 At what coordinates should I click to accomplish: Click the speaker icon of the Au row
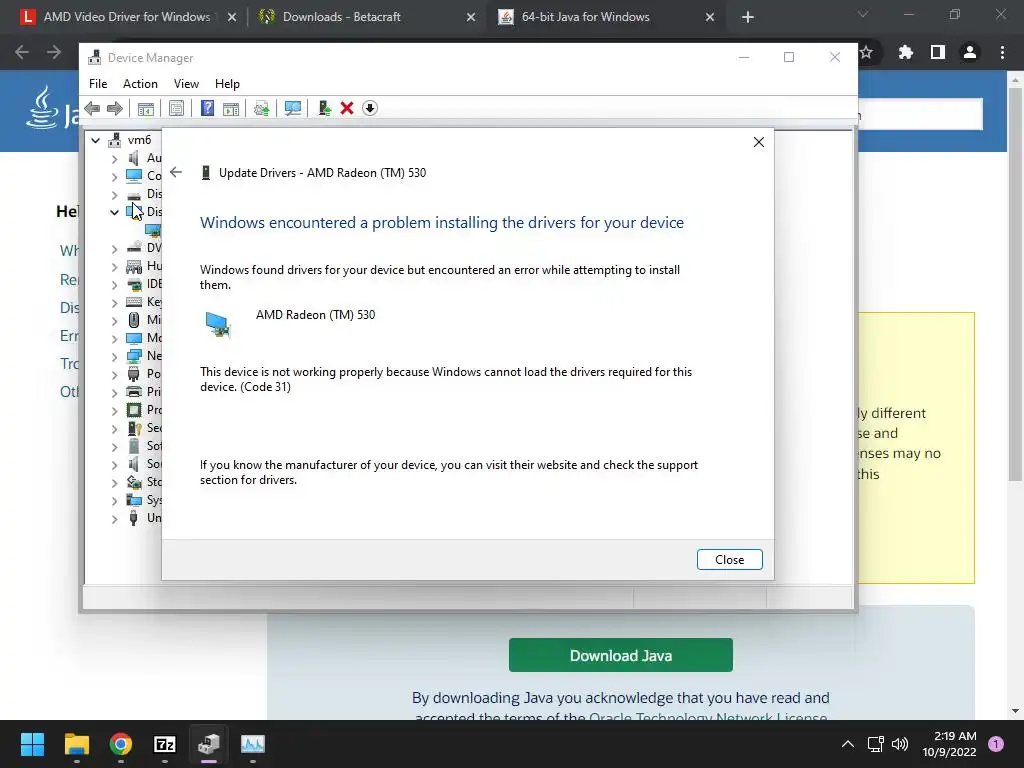(133, 158)
